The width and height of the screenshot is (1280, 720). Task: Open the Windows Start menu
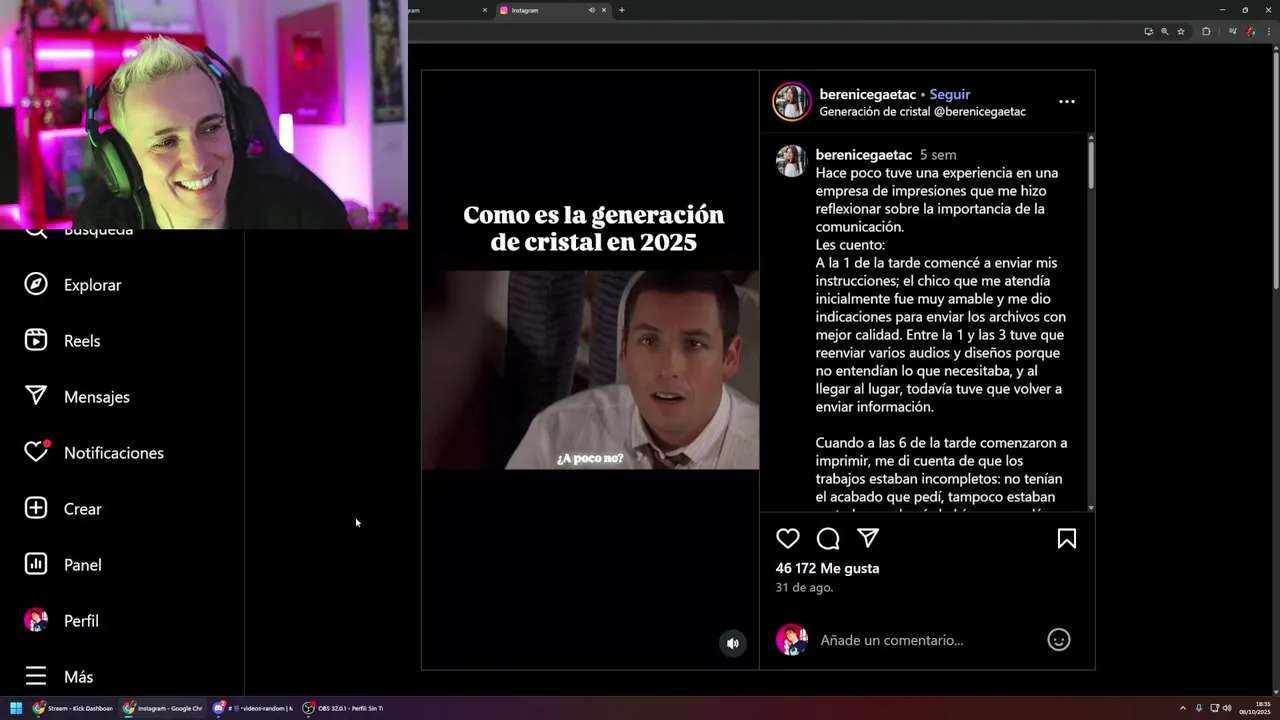coord(16,708)
